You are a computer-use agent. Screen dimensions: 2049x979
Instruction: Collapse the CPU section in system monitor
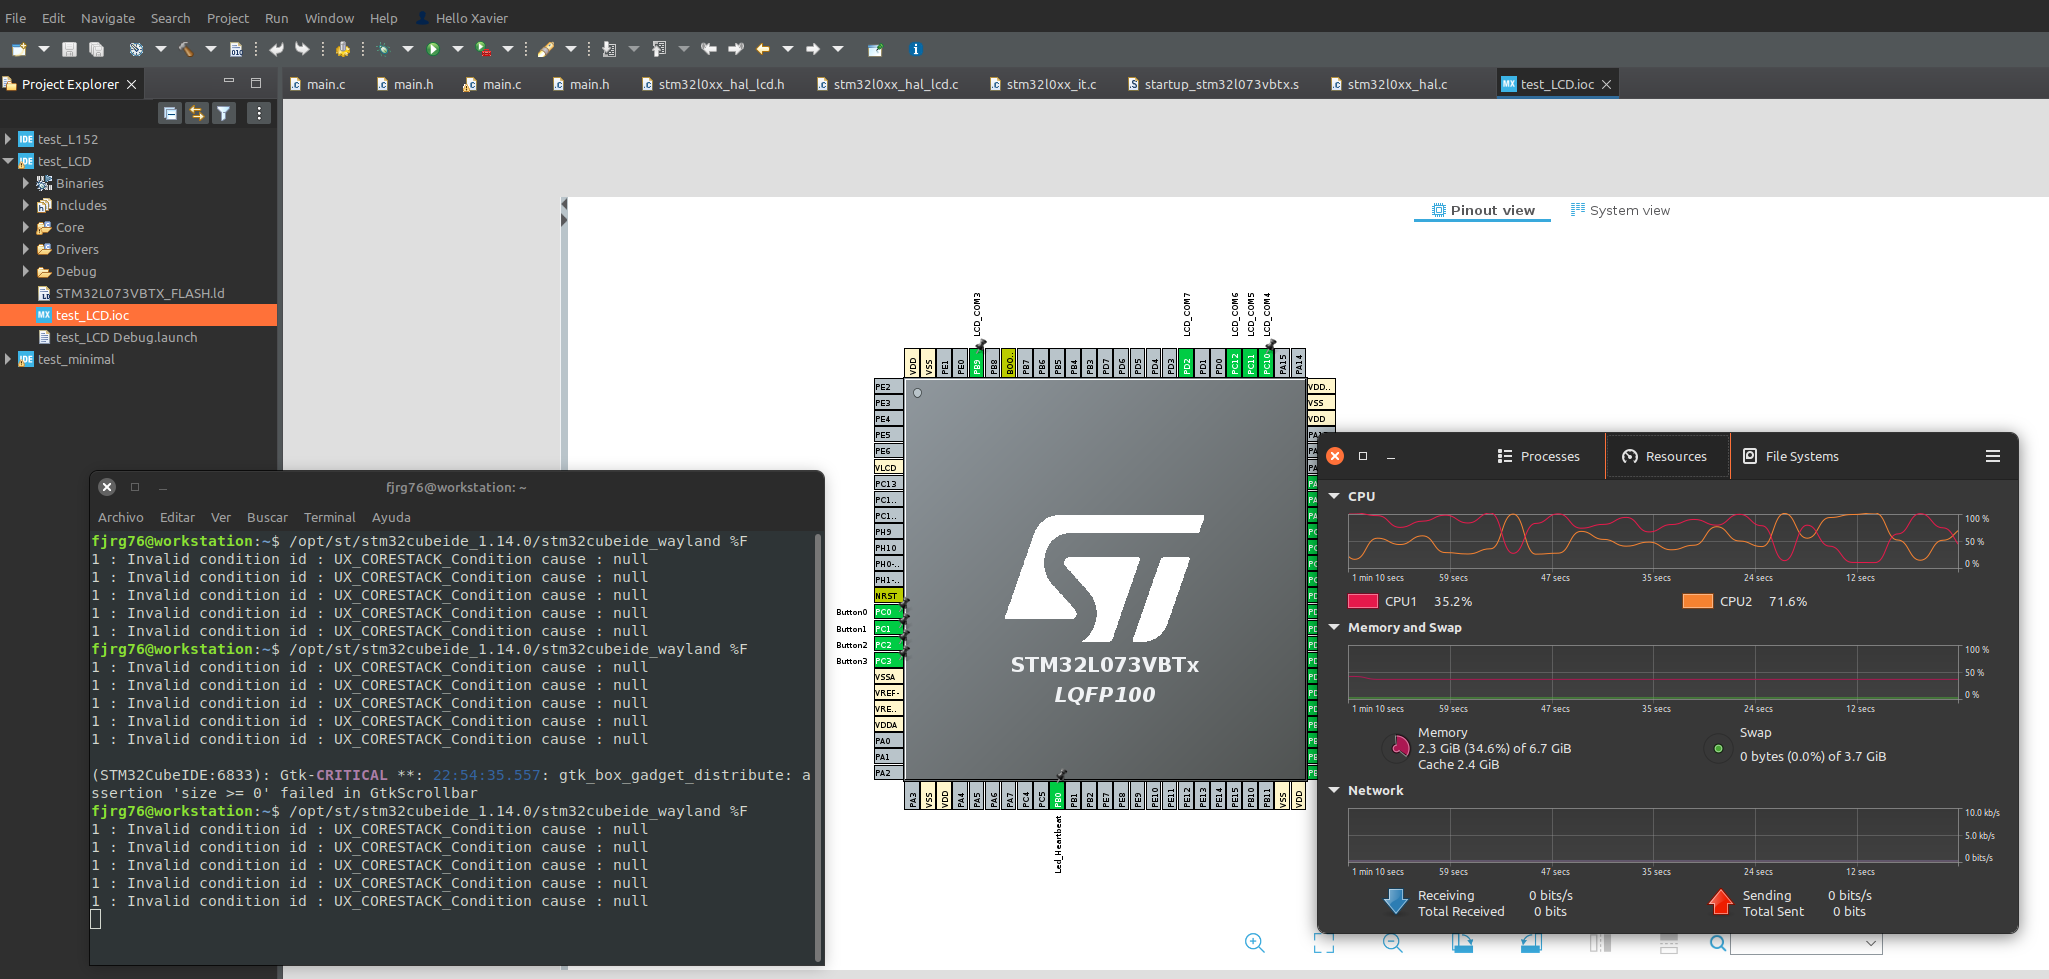(1334, 496)
